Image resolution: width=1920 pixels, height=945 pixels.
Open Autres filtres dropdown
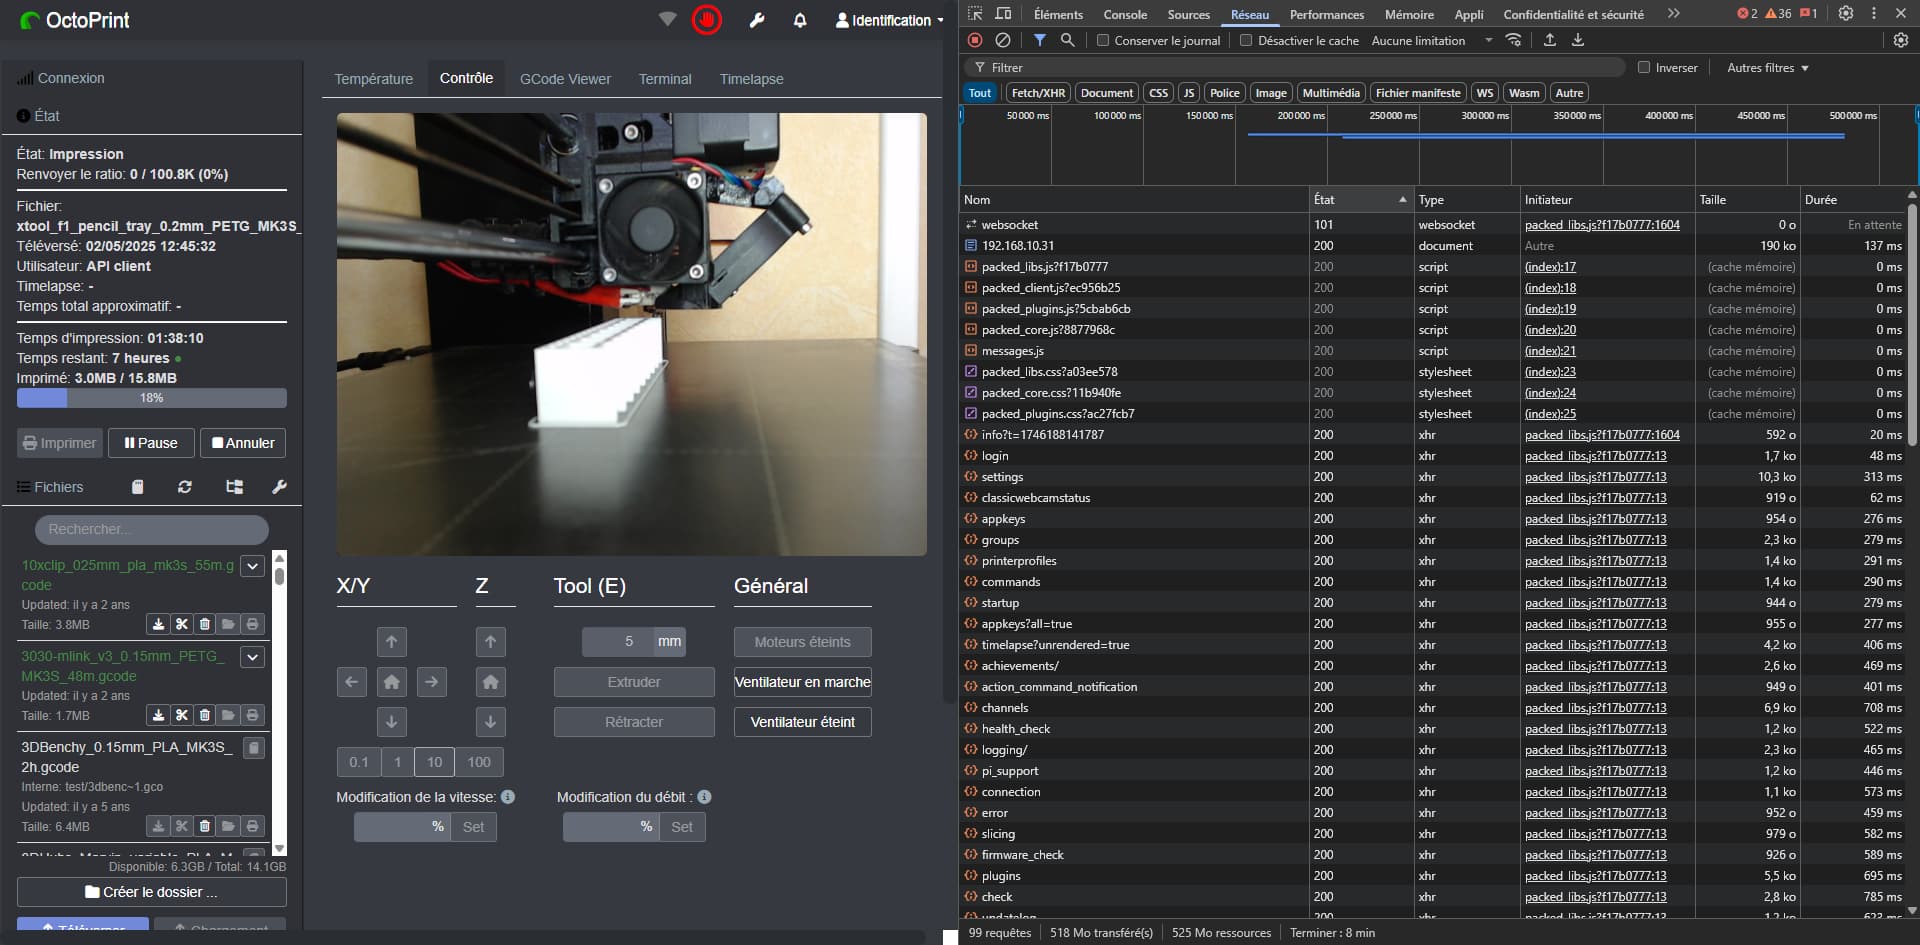pos(1767,68)
